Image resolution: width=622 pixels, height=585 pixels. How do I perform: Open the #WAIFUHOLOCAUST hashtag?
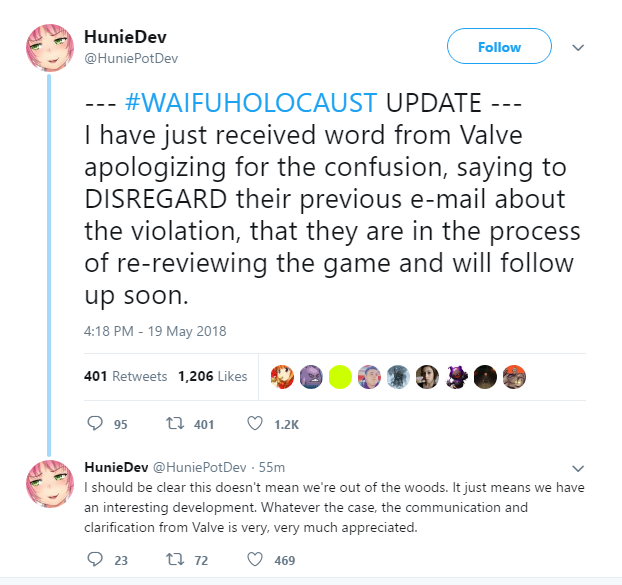tap(251, 102)
